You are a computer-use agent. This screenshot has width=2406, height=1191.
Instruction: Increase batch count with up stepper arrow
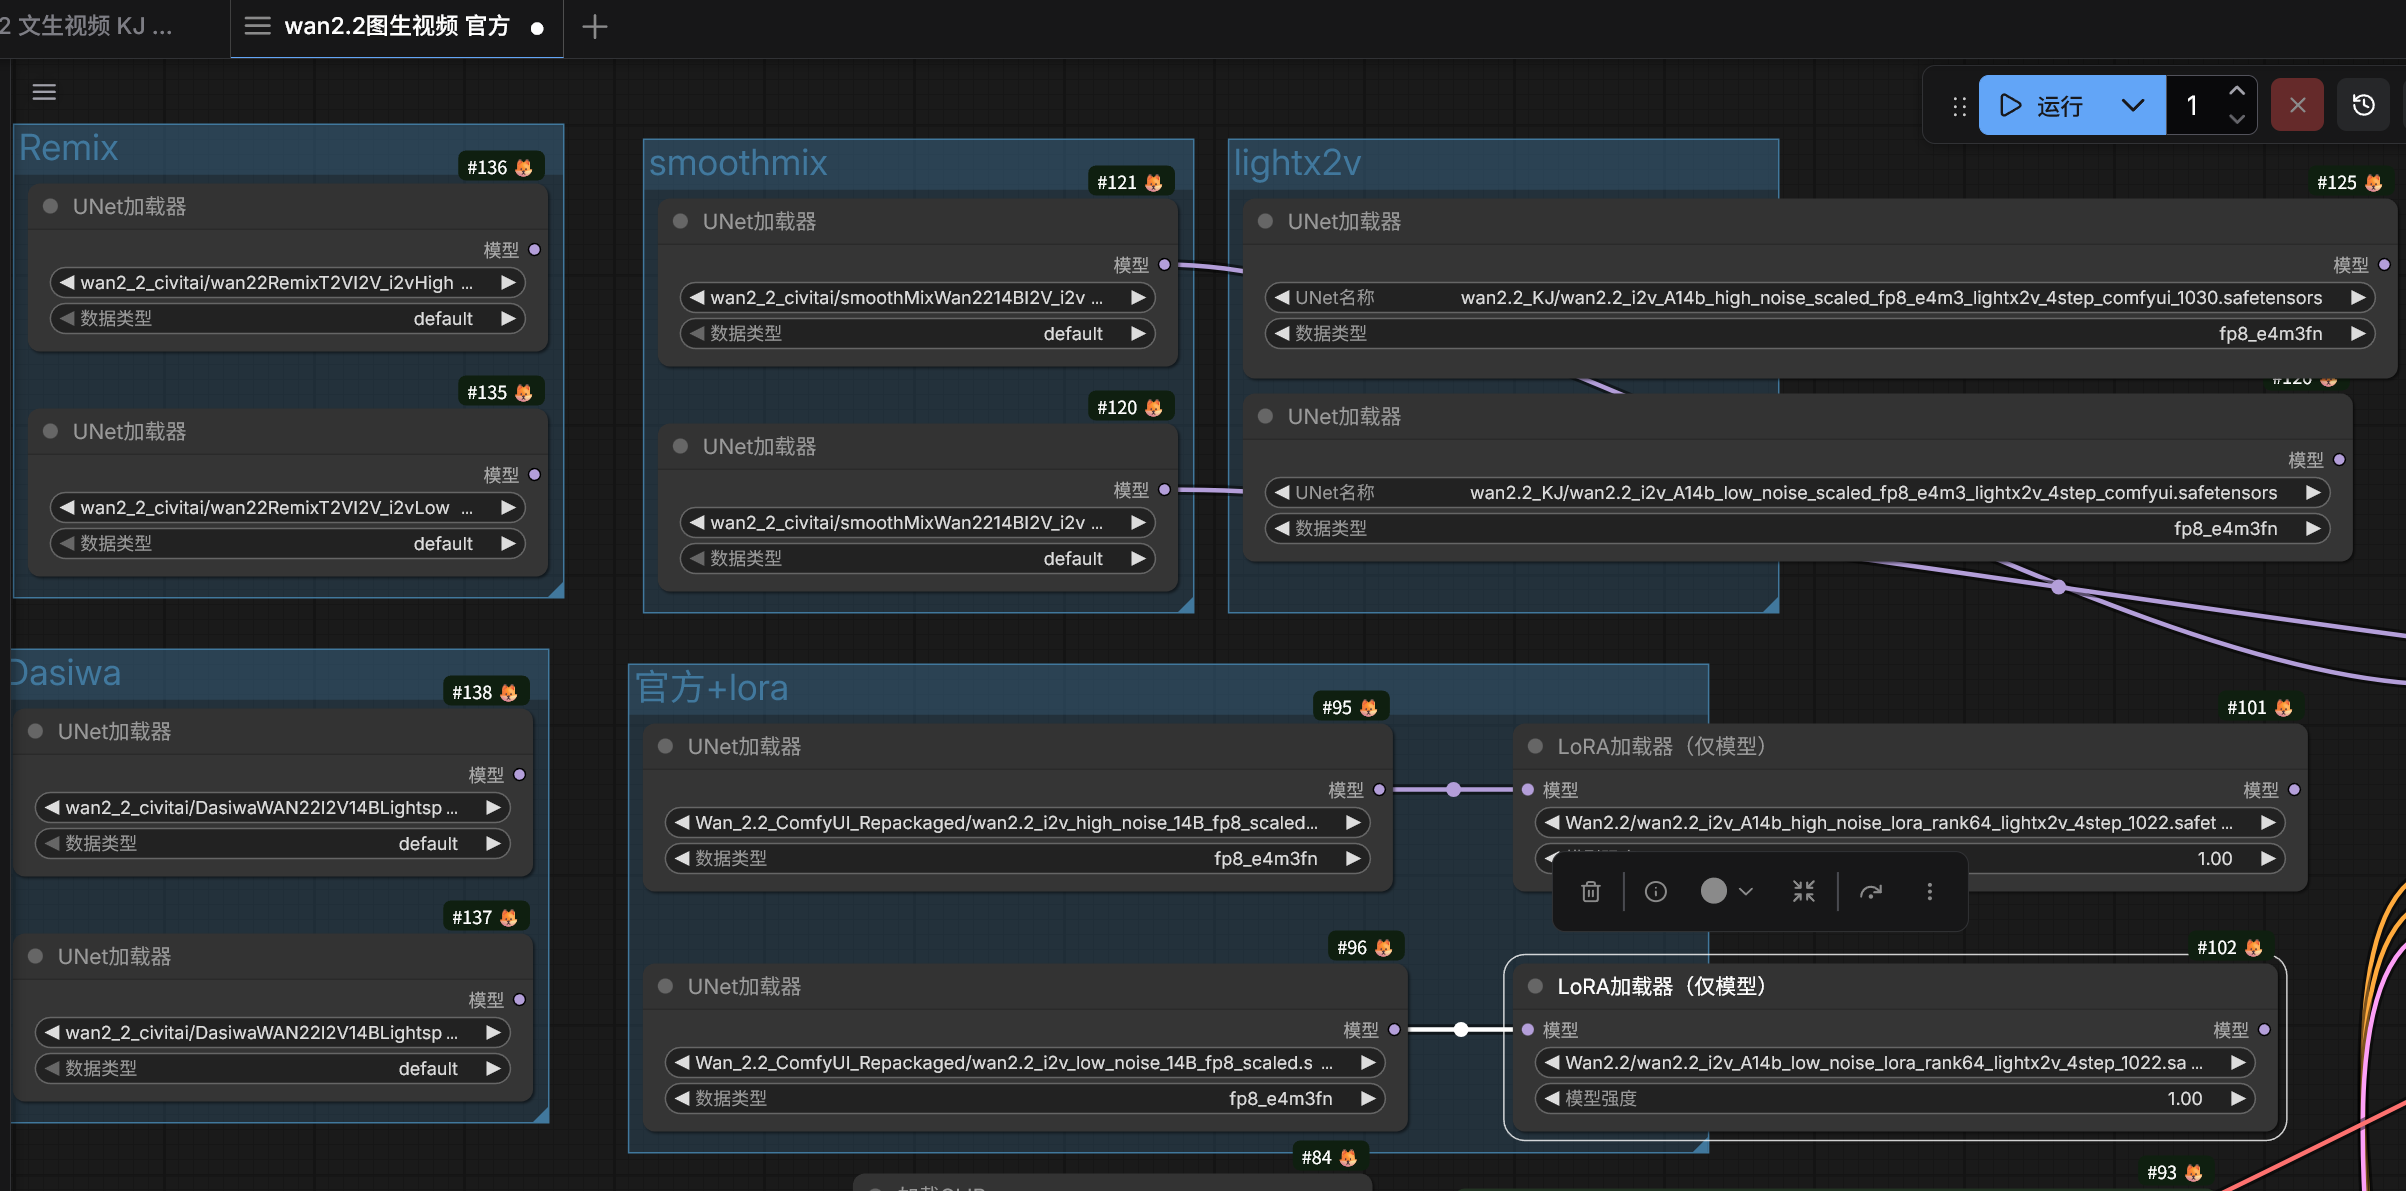tap(2237, 91)
